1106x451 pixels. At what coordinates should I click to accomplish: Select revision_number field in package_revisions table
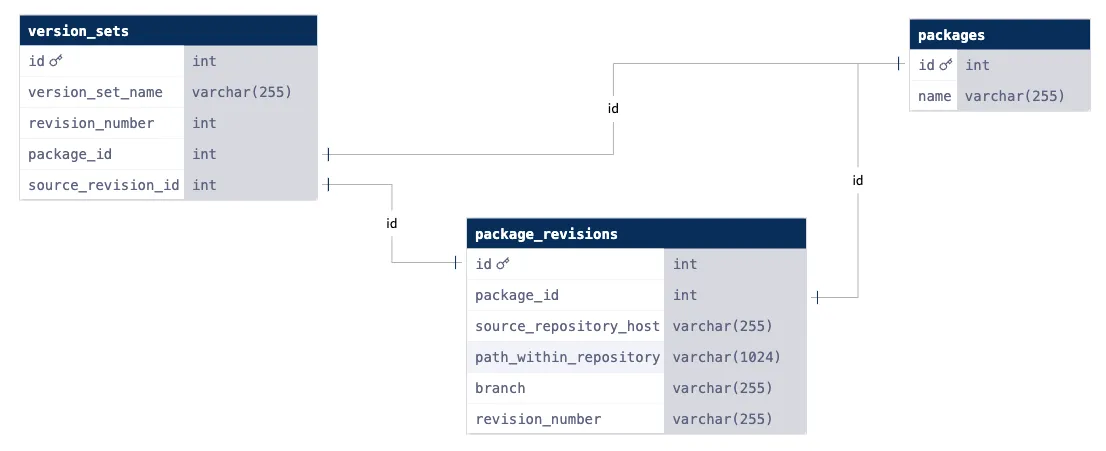[538, 419]
